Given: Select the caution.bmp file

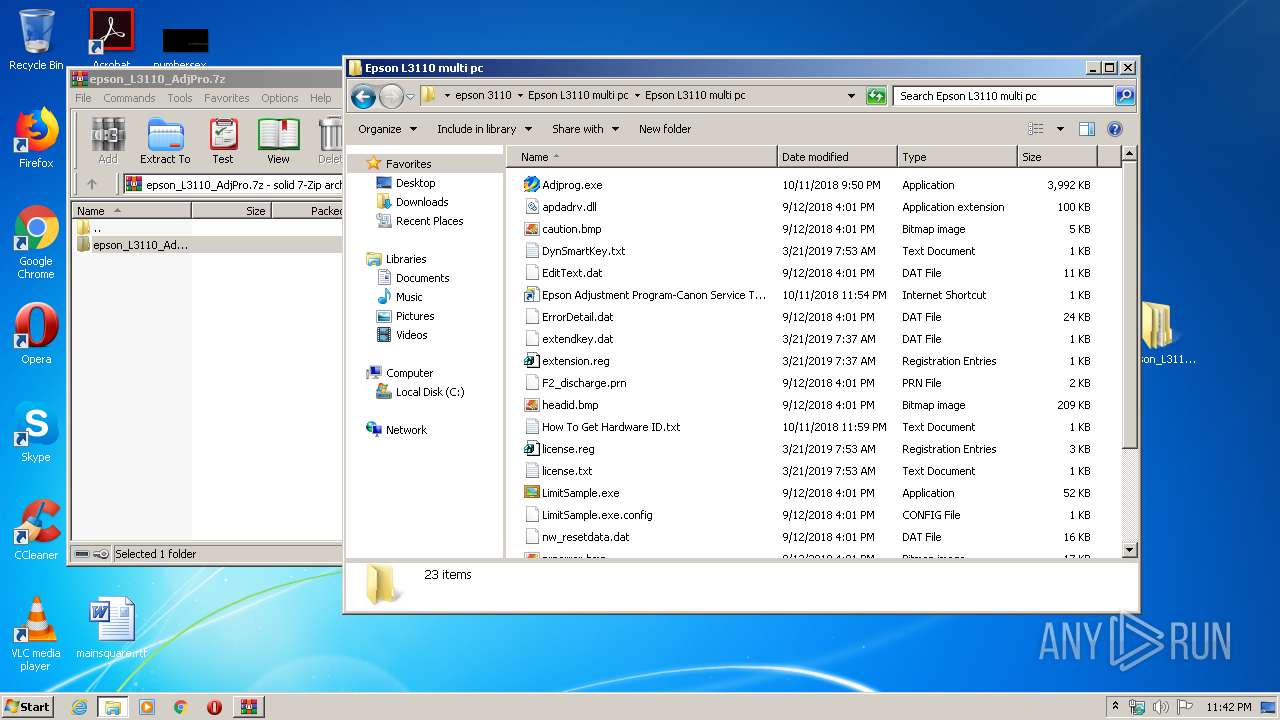Looking at the screenshot, I should pyautogui.click(x=572, y=229).
